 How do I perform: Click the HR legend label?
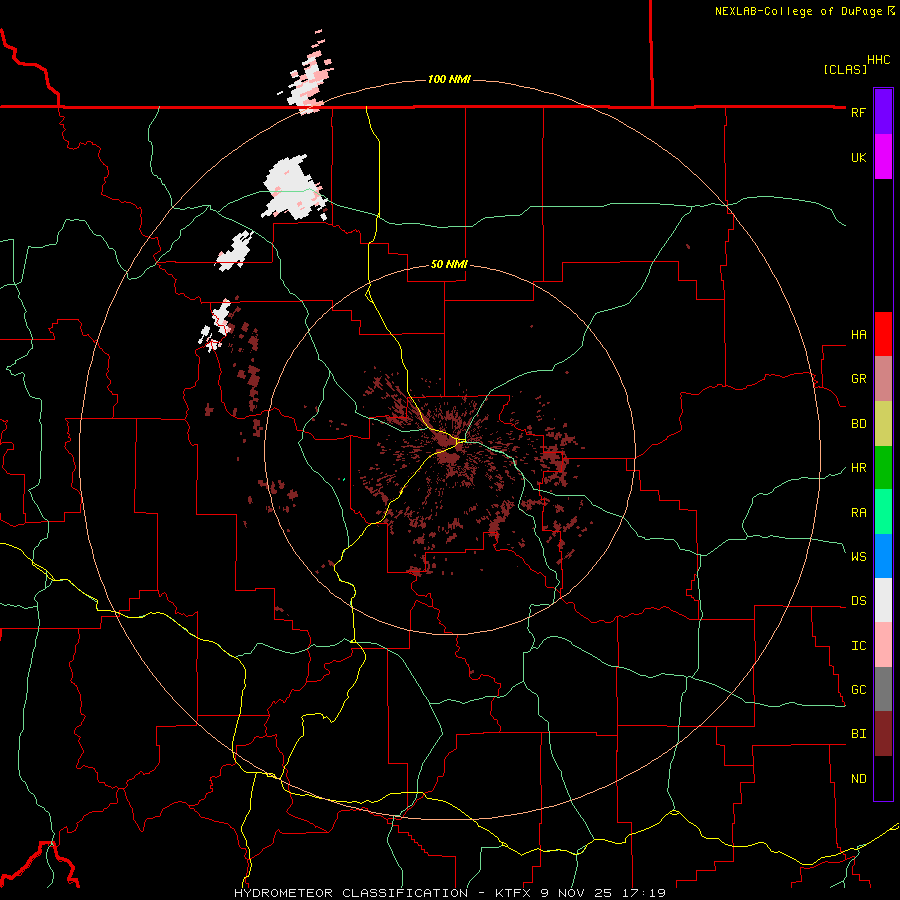coord(858,468)
